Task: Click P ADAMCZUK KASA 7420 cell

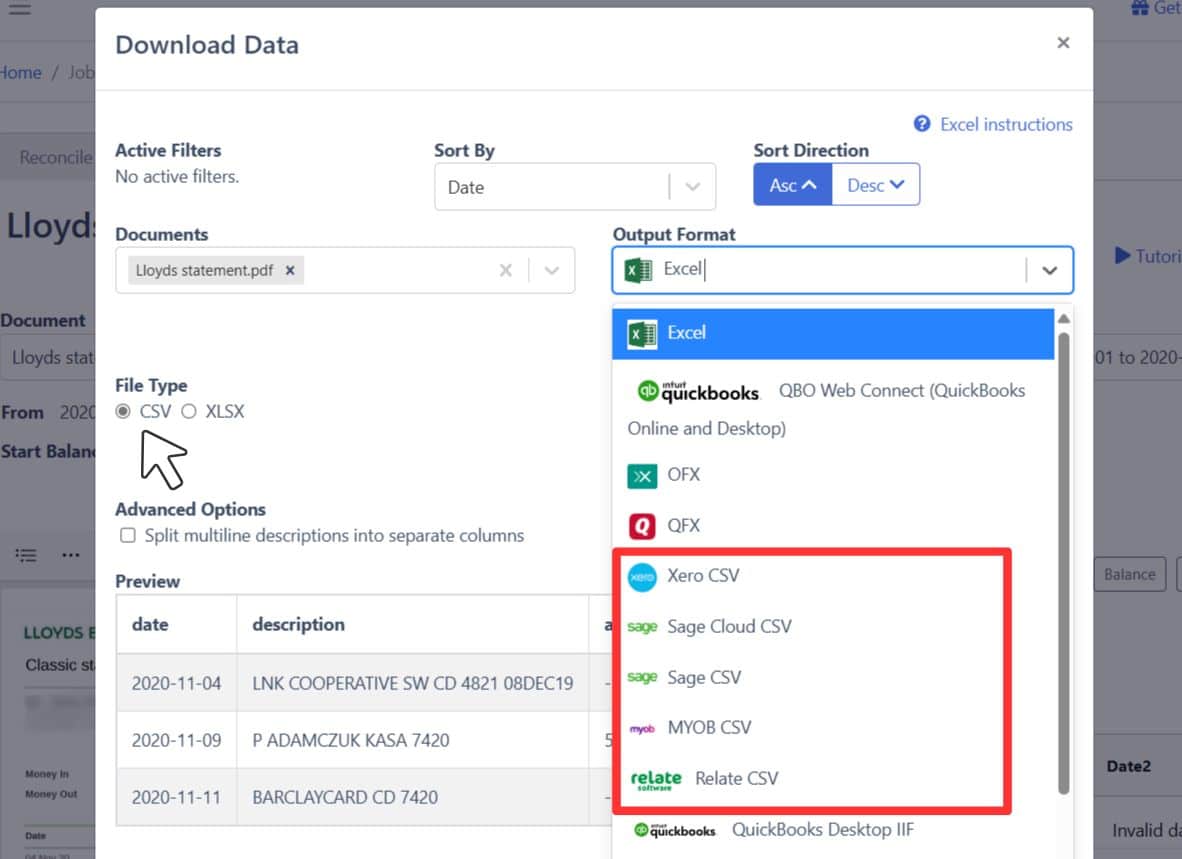Action: point(412,740)
